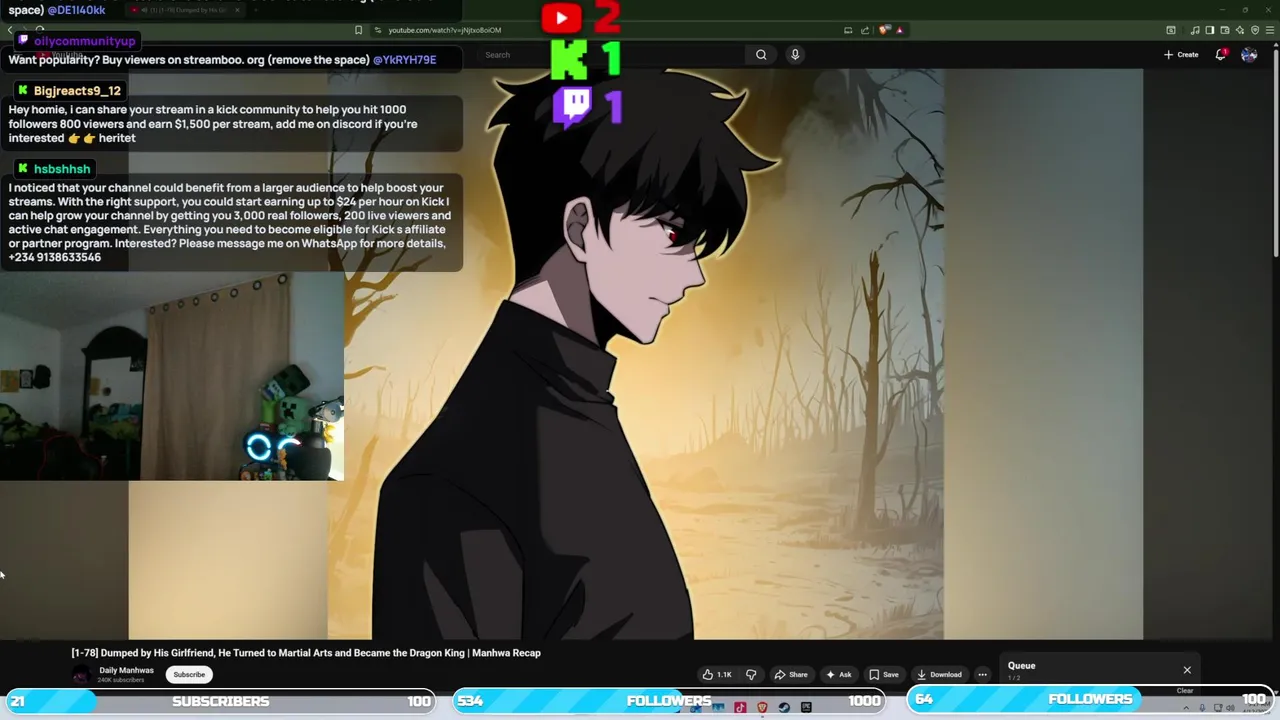1280x720 pixels.
Task: Open TikTok from the Windows taskbar
Action: 740,708
